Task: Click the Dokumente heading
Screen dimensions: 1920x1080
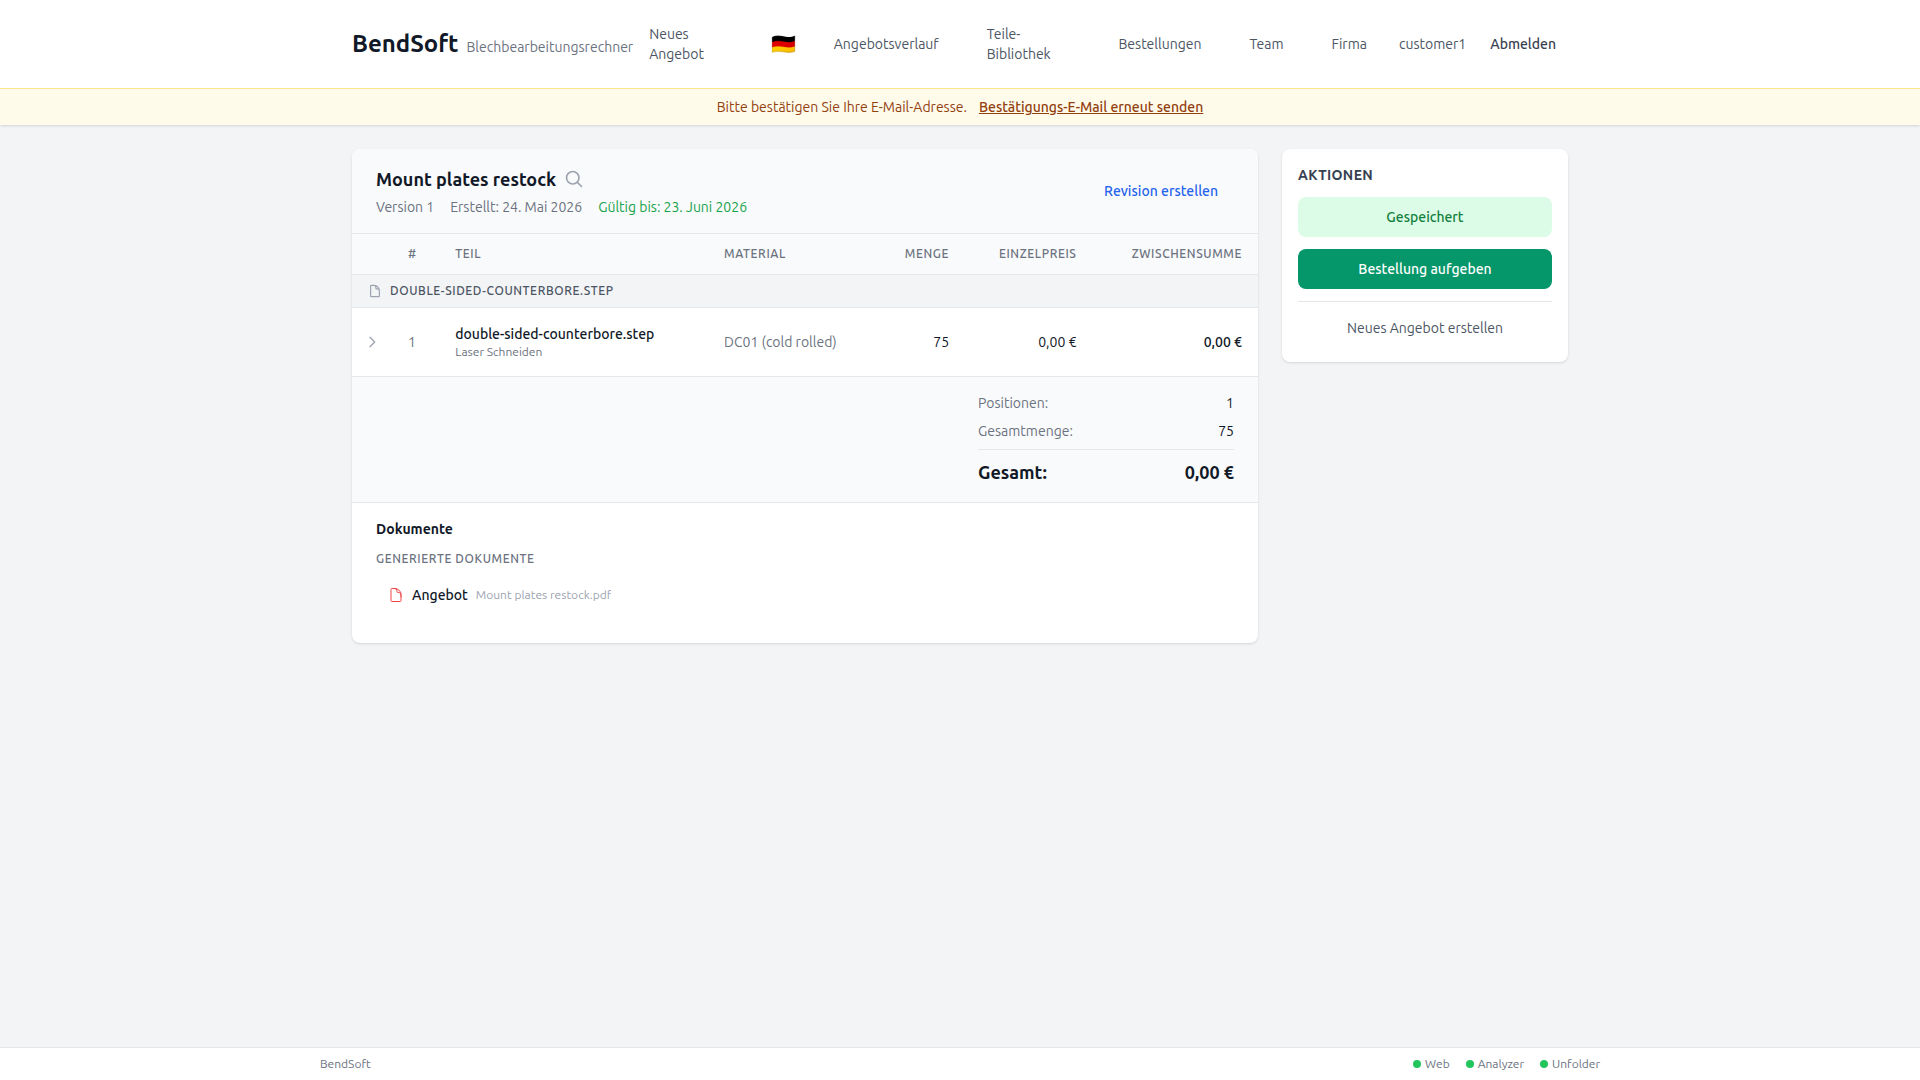Action: click(414, 529)
